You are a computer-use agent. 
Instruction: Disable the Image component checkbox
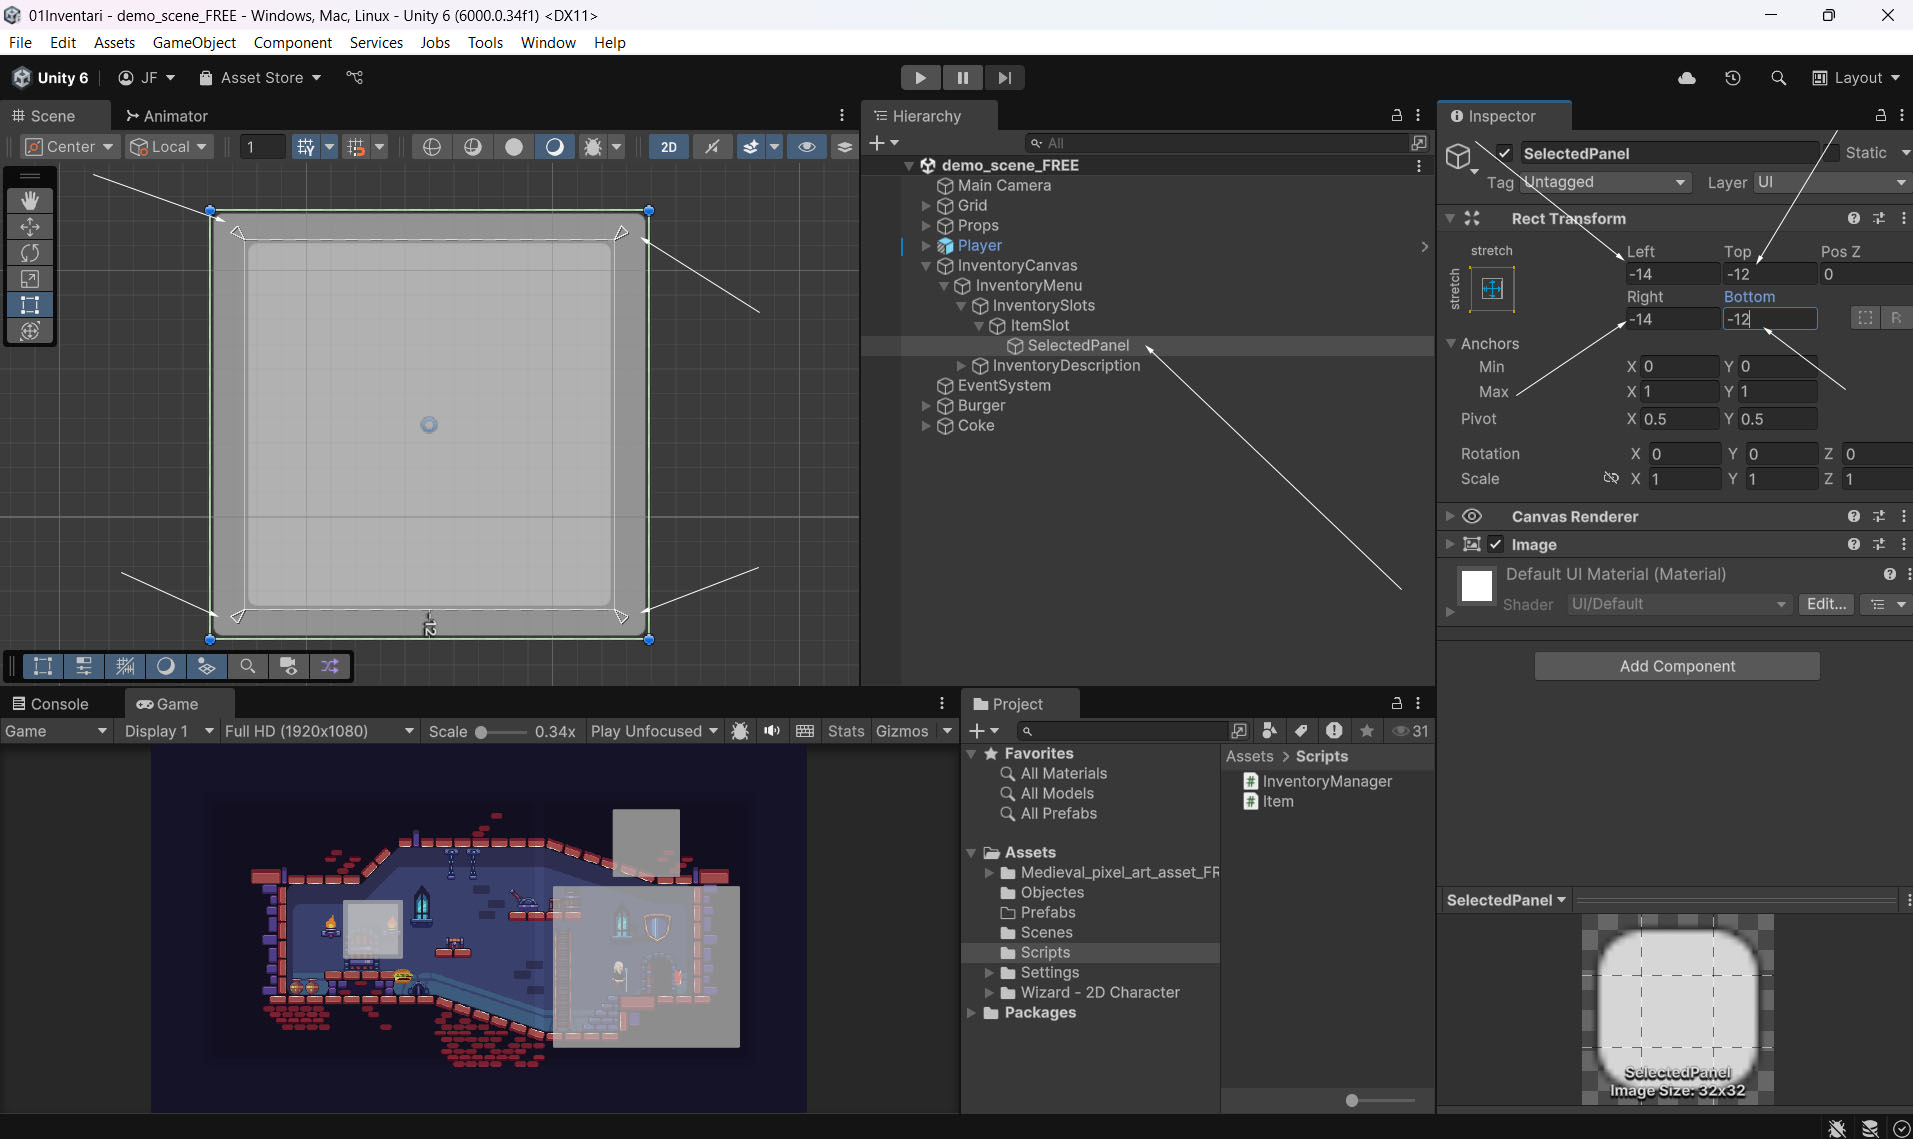click(1496, 545)
